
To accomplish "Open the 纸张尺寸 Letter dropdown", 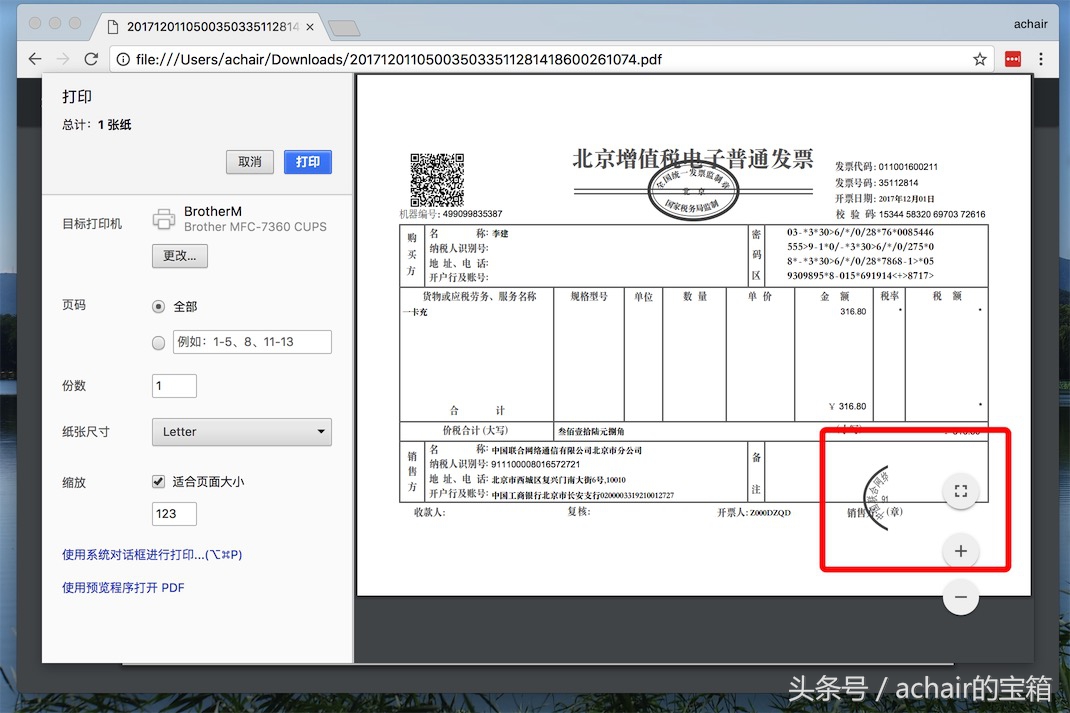I will [241, 431].
